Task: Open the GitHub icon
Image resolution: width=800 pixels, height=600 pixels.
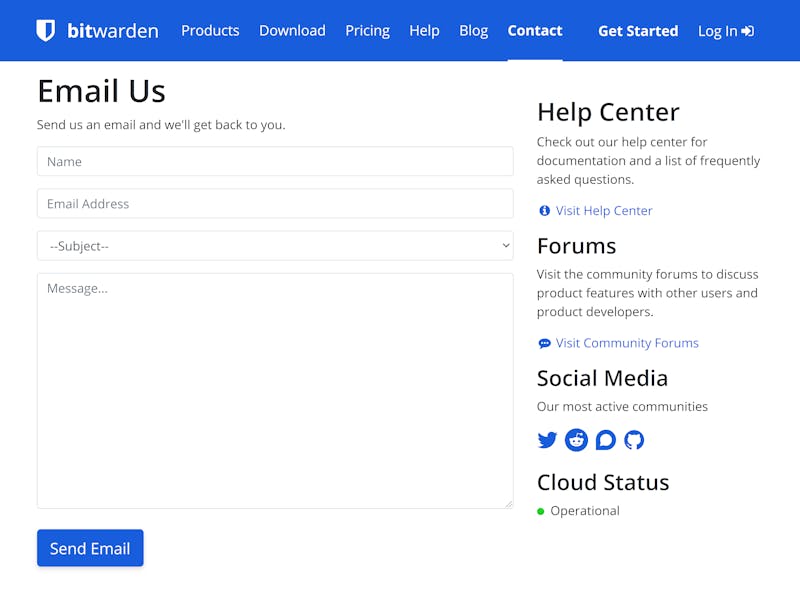Action: click(x=634, y=440)
